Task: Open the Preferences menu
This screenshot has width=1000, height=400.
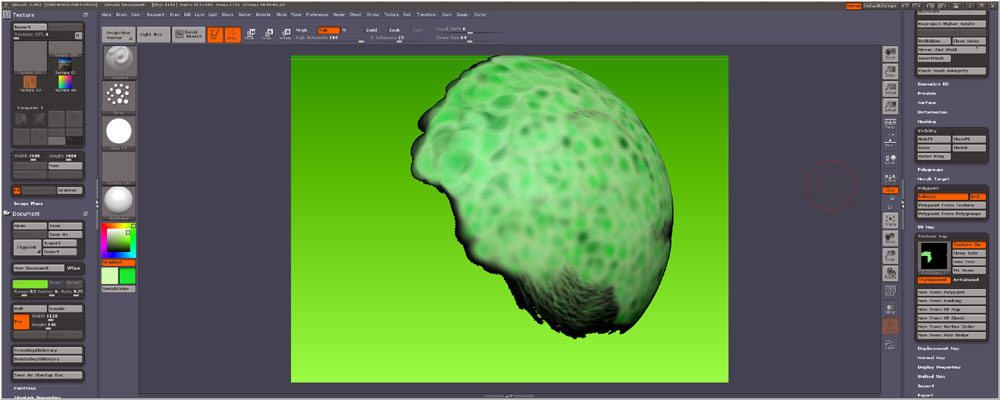Action: click(318, 17)
